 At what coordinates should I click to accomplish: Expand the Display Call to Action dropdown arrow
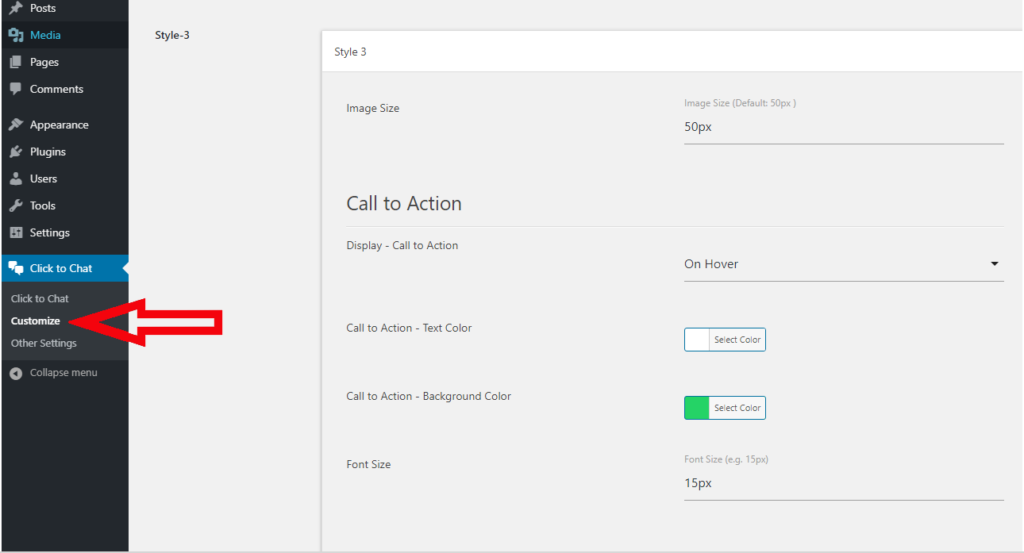[994, 264]
